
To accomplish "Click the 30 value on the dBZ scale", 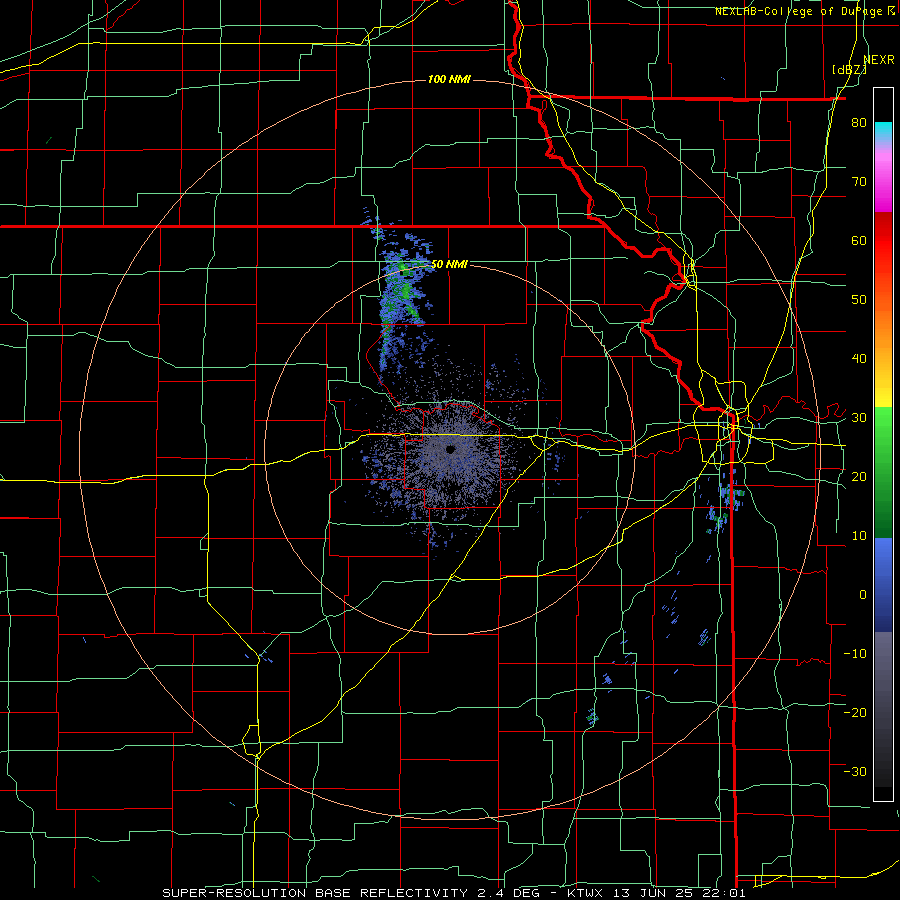I will pos(859,417).
